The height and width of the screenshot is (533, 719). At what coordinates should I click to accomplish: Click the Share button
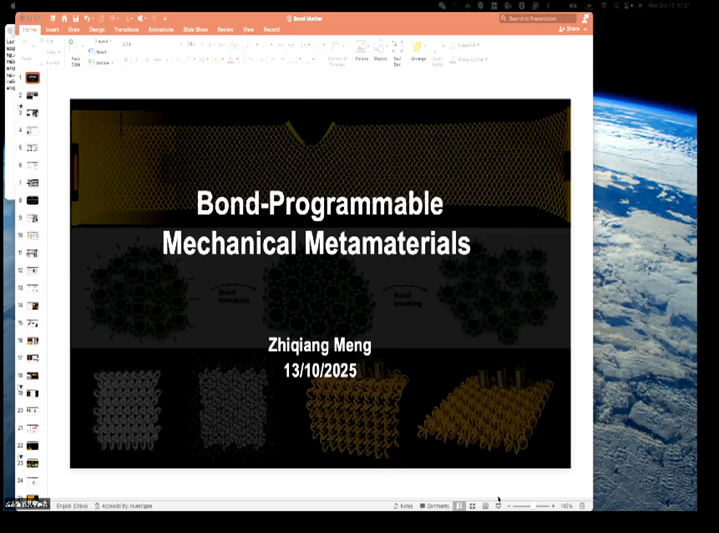571,29
